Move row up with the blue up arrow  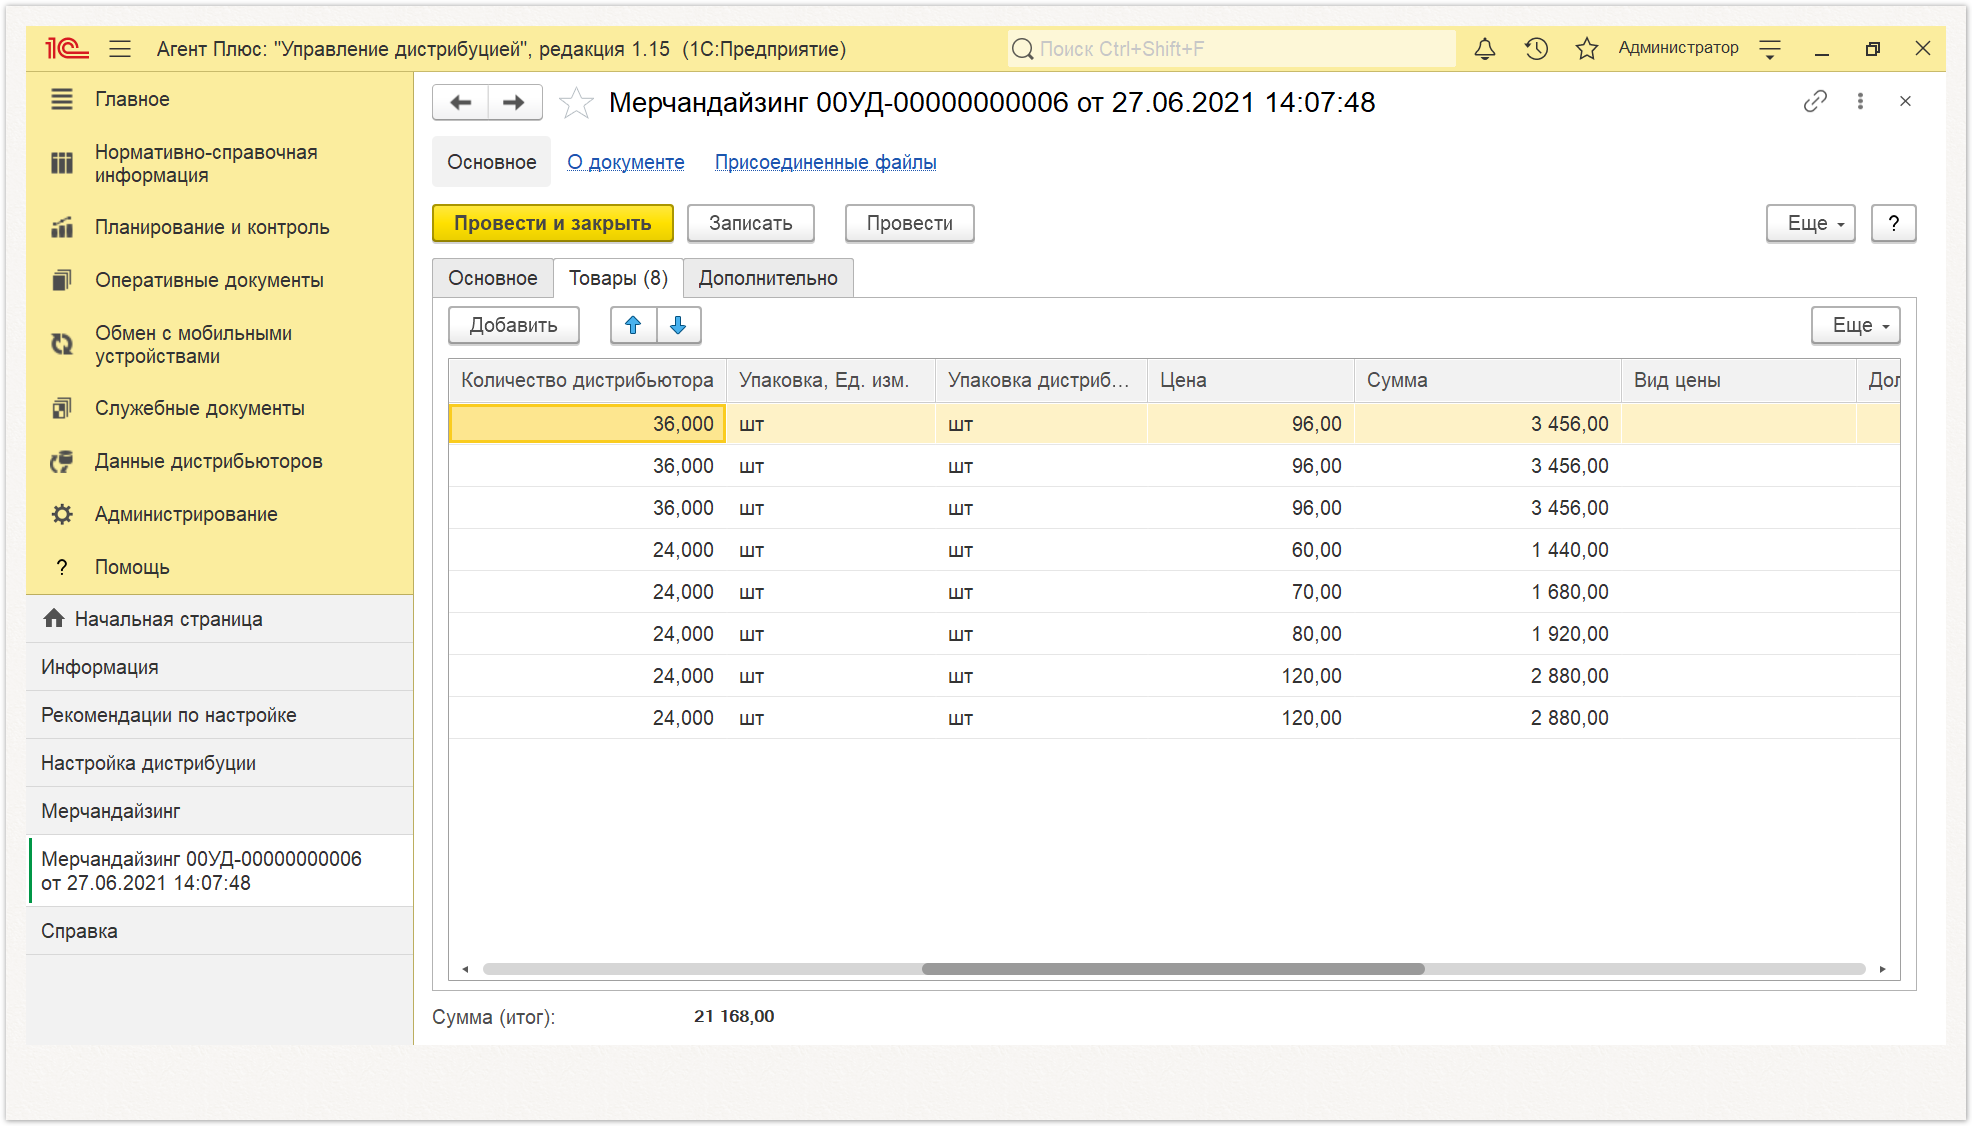633,325
